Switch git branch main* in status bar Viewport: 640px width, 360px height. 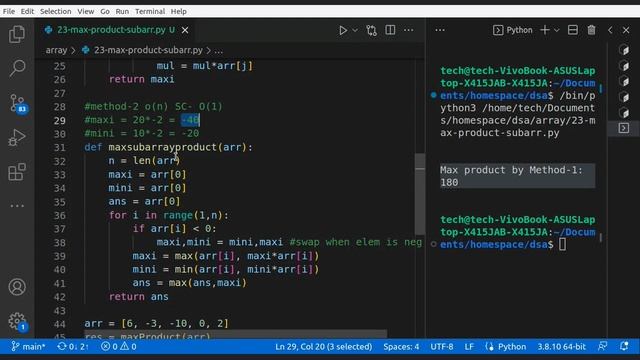point(28,347)
